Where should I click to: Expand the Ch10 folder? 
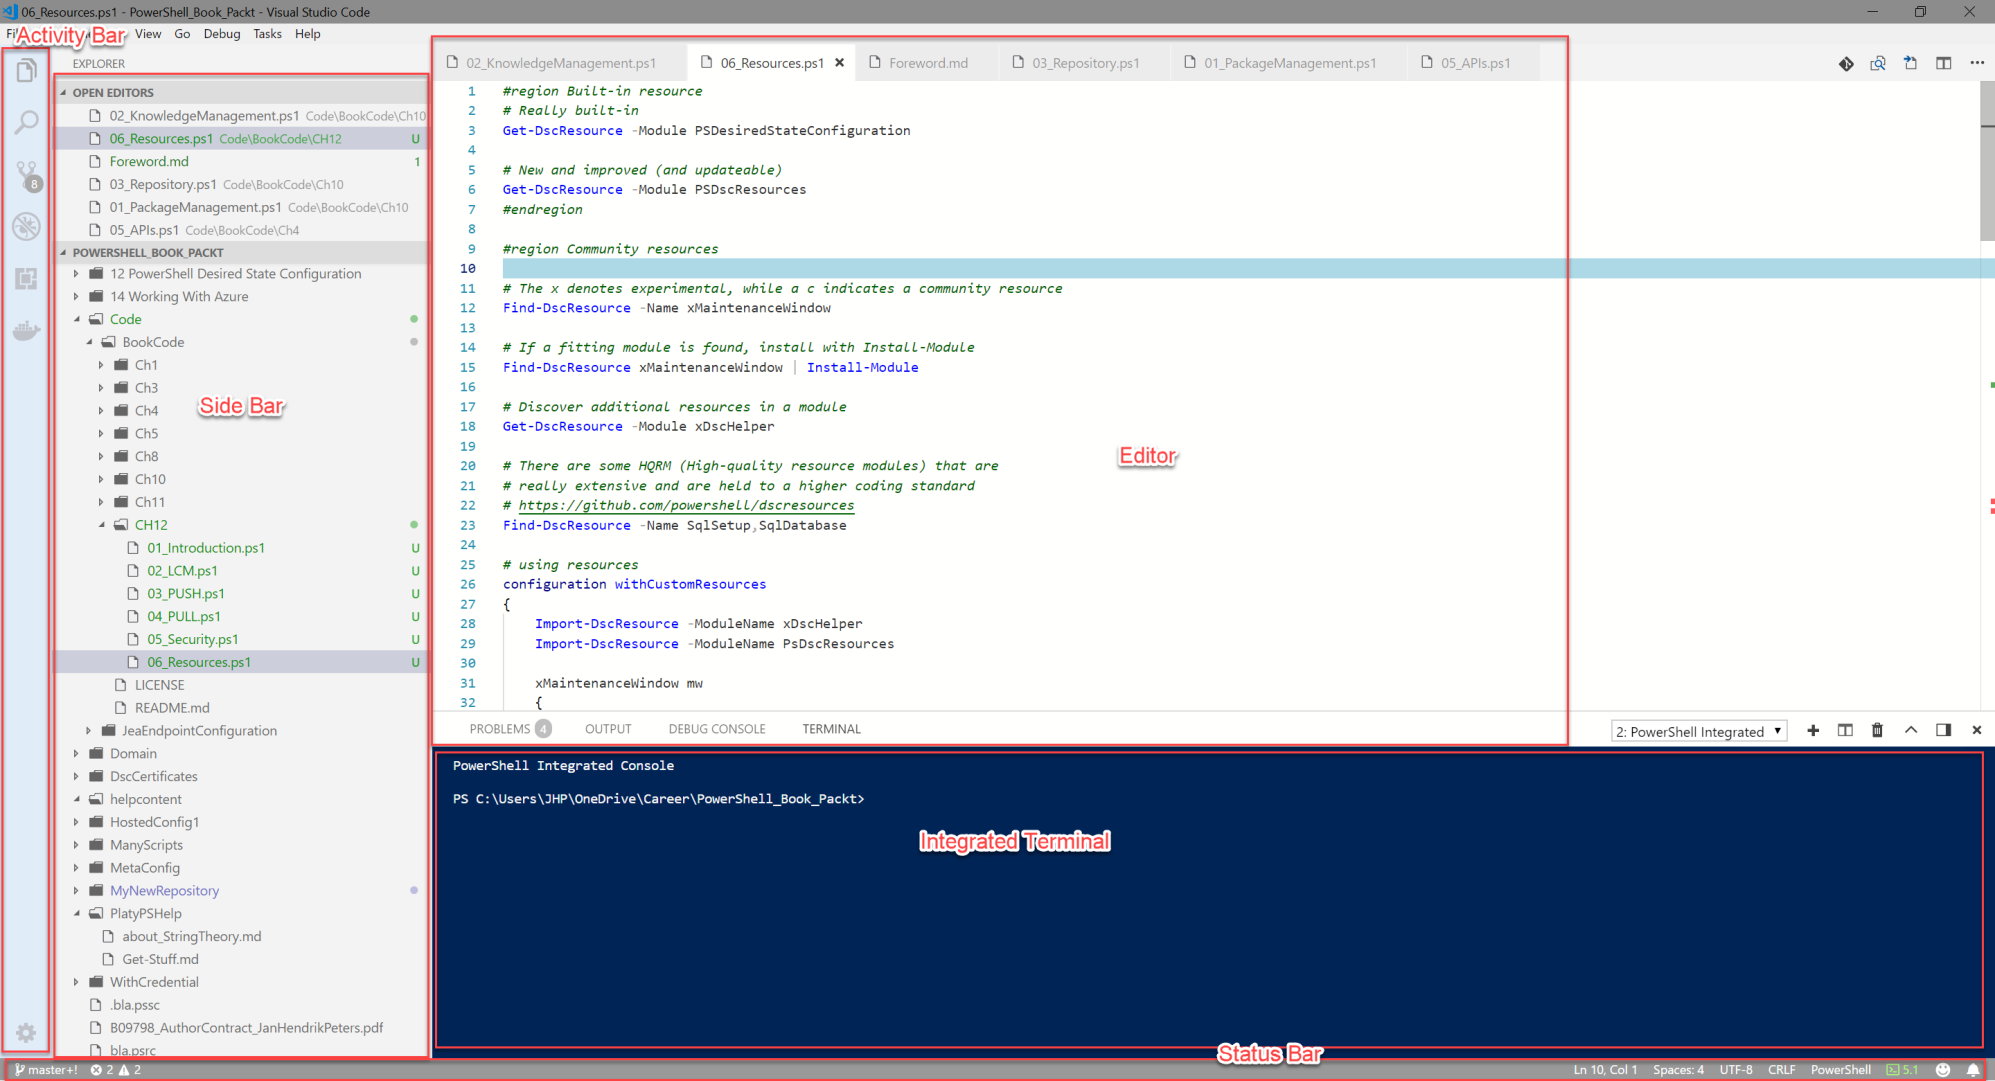tap(101, 480)
